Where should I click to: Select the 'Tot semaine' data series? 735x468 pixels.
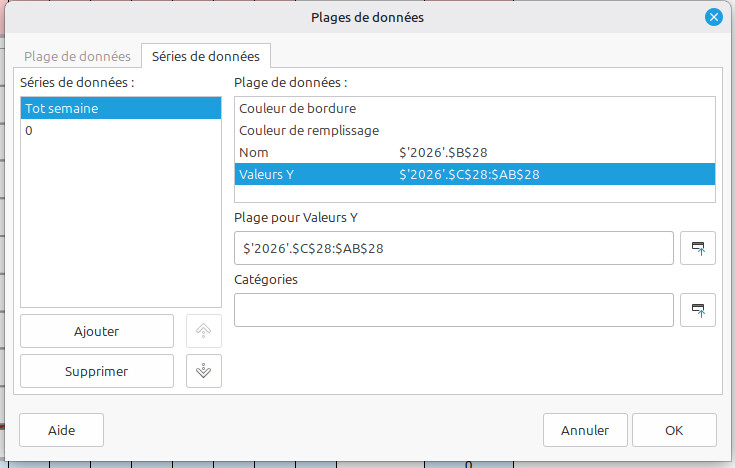click(x=120, y=109)
